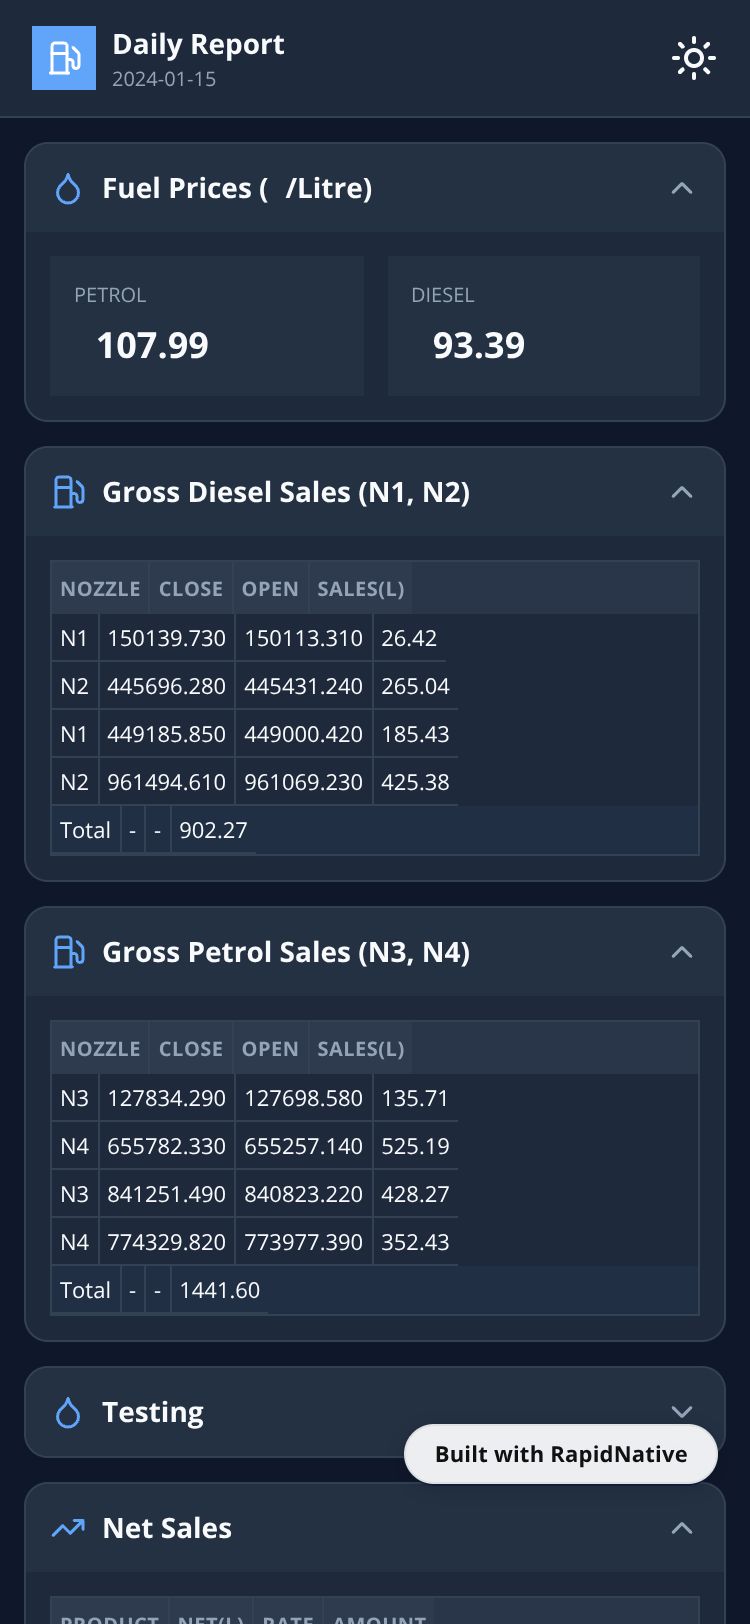Click the report date 2024-01-15

(x=164, y=79)
